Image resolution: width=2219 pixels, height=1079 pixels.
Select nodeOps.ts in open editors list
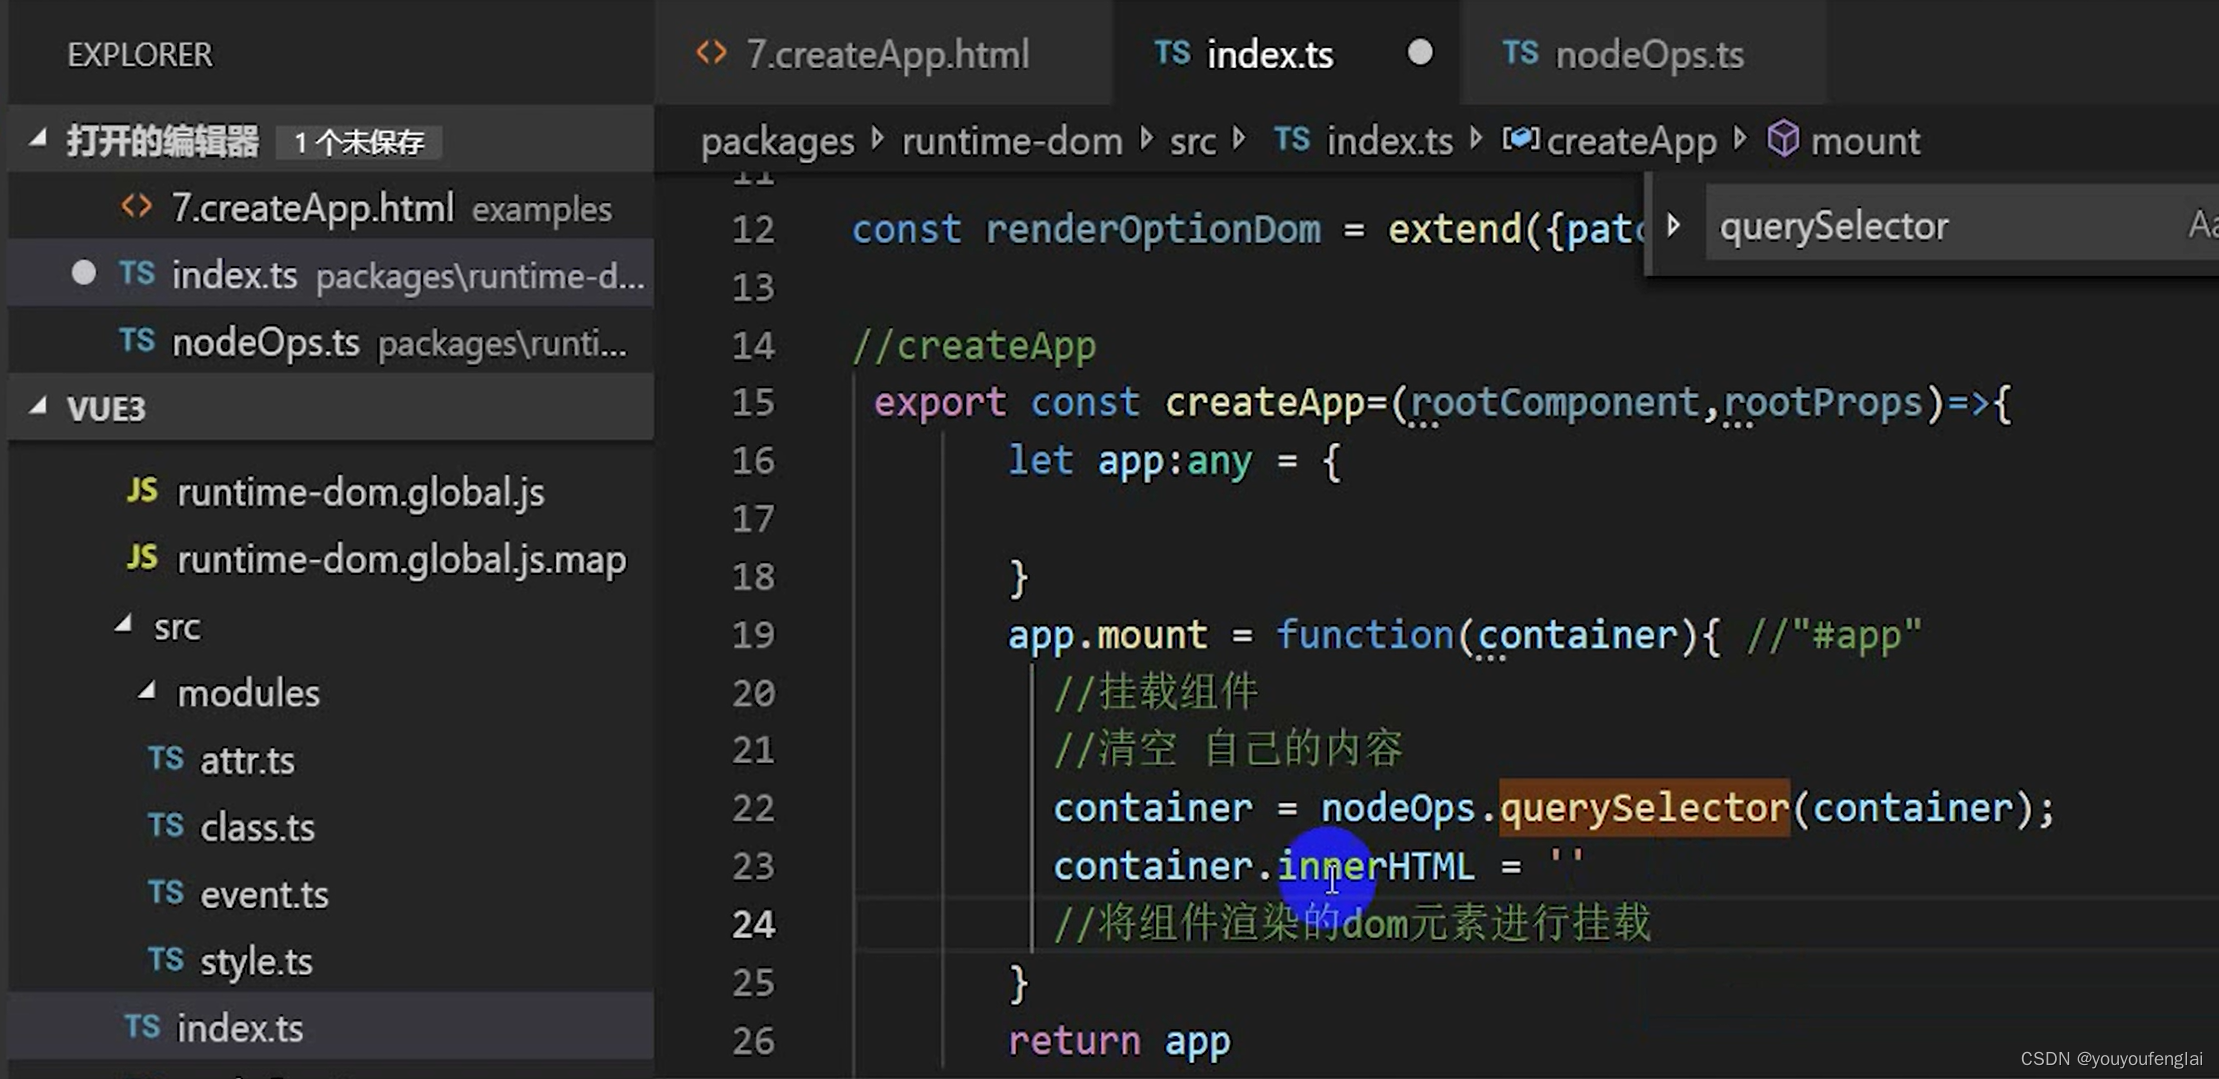click(x=330, y=342)
